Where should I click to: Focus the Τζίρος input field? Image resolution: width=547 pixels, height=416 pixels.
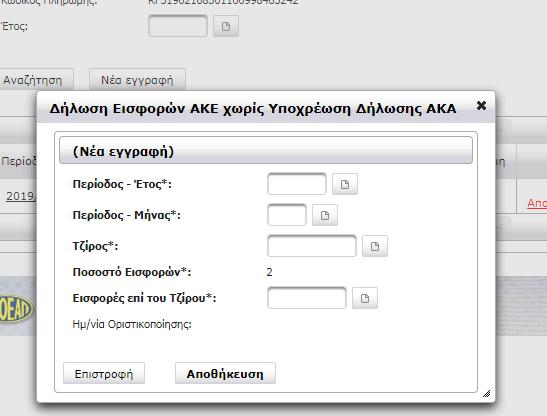(312, 246)
